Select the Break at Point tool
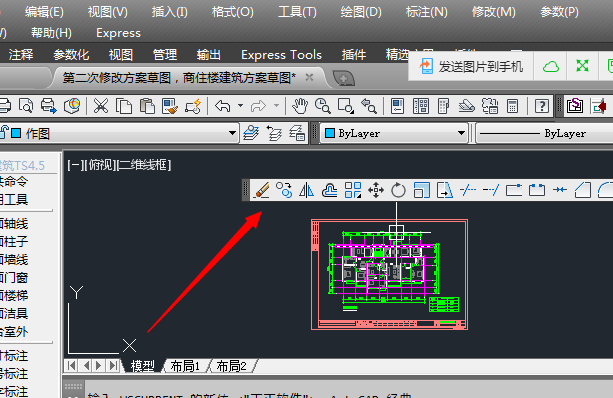The image size is (613, 398). coord(514,190)
